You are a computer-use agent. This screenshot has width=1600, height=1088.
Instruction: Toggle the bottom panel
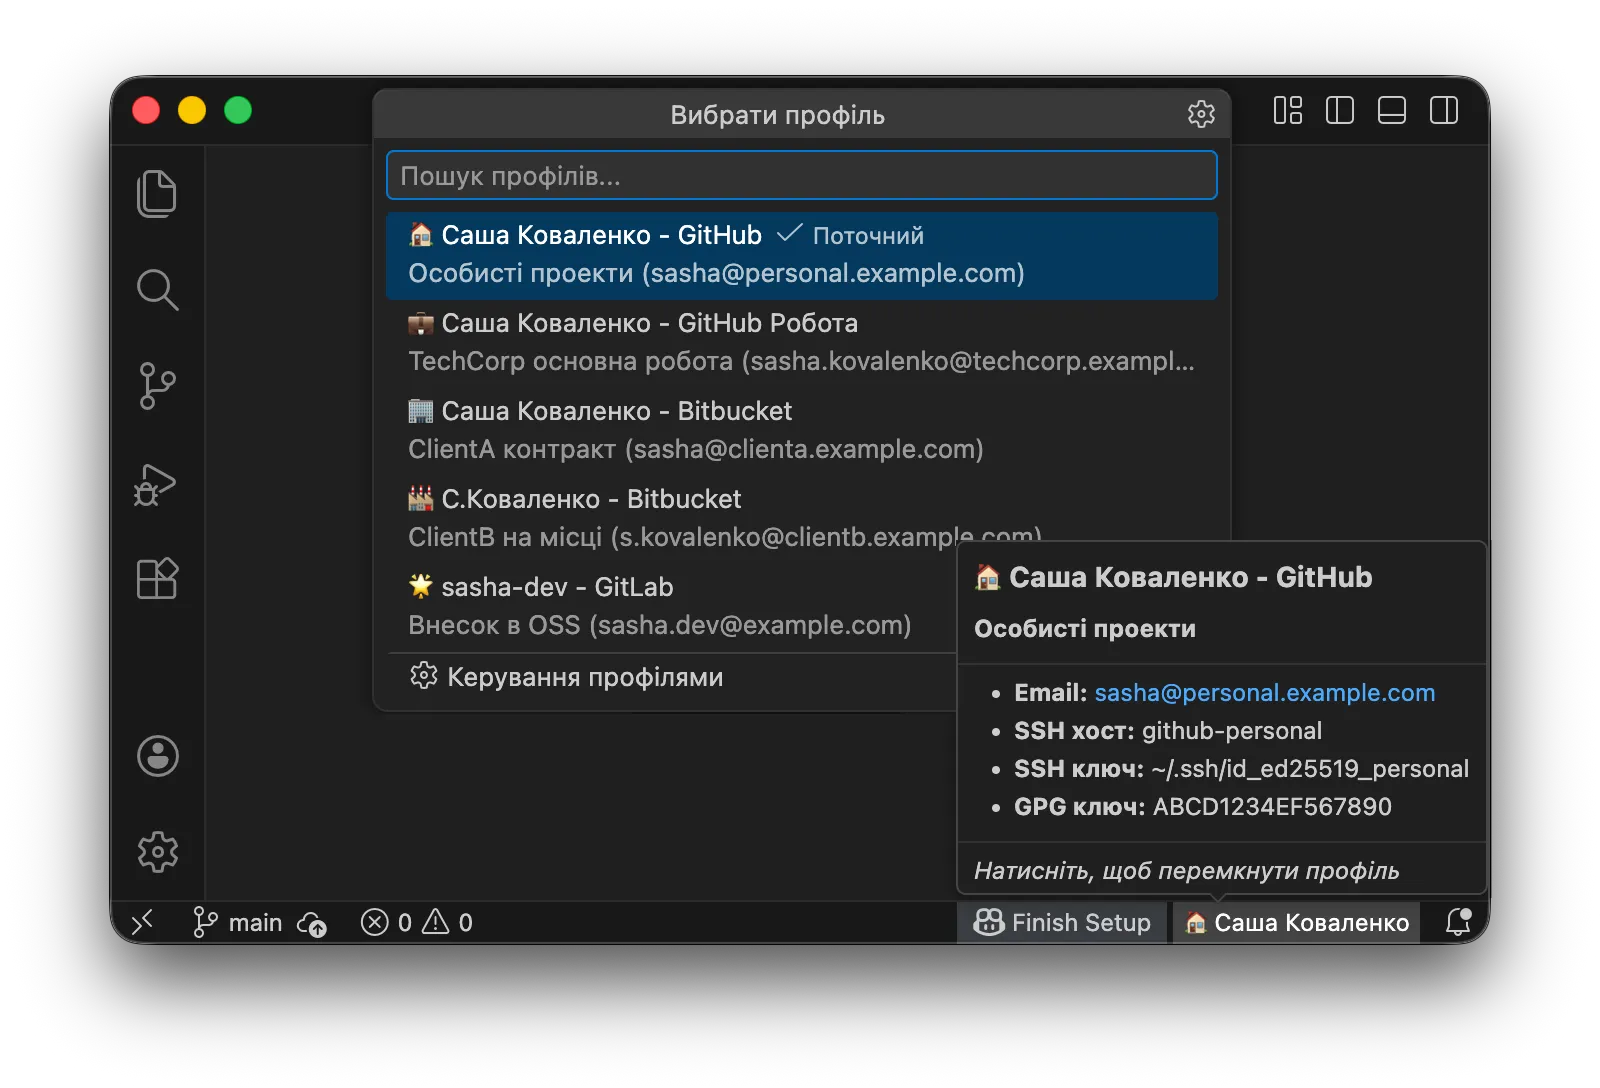1392,110
